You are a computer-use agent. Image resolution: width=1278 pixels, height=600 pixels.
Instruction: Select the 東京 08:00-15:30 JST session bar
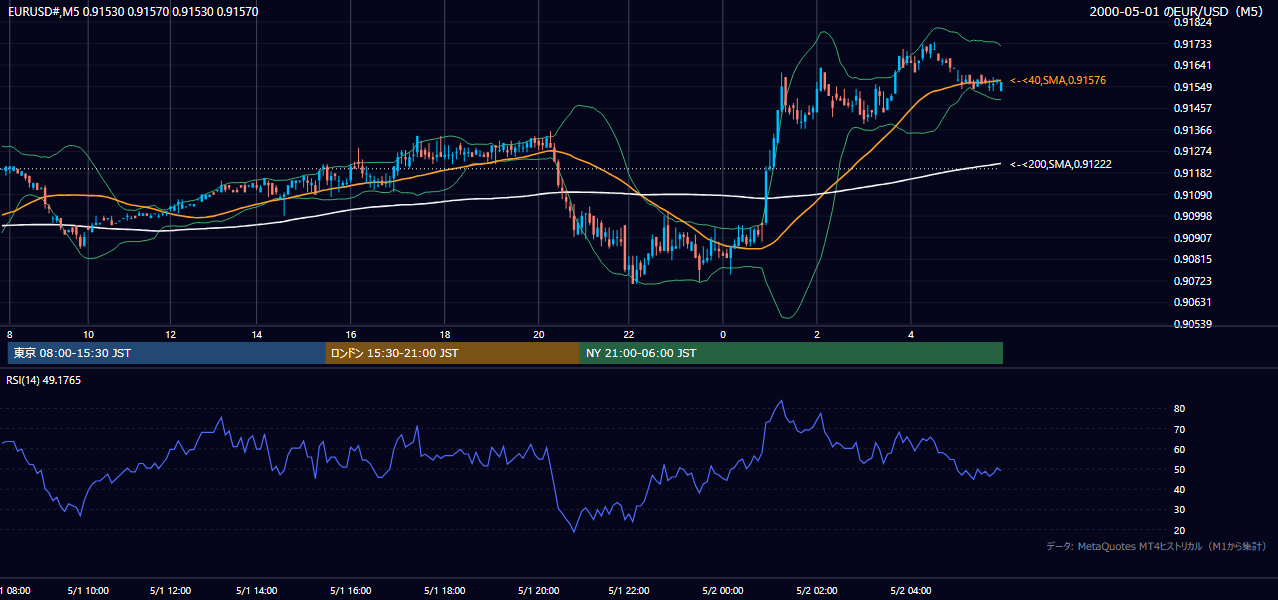[x=166, y=353]
